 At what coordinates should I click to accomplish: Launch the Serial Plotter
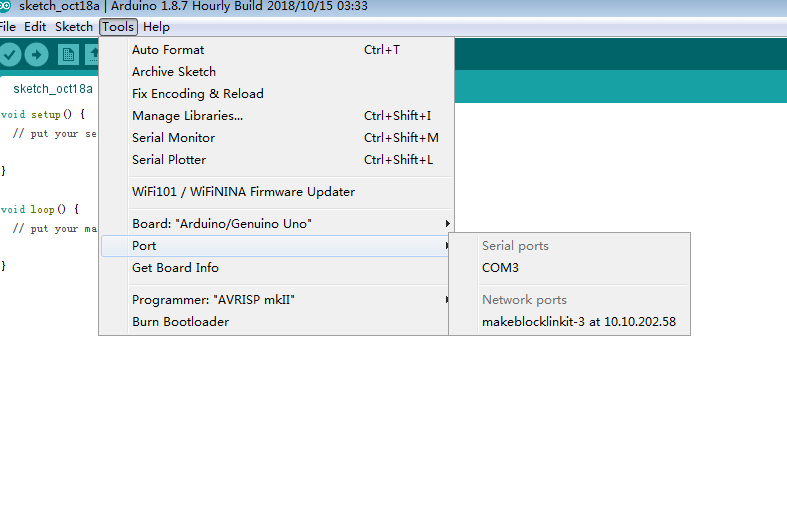pyautogui.click(x=277, y=160)
